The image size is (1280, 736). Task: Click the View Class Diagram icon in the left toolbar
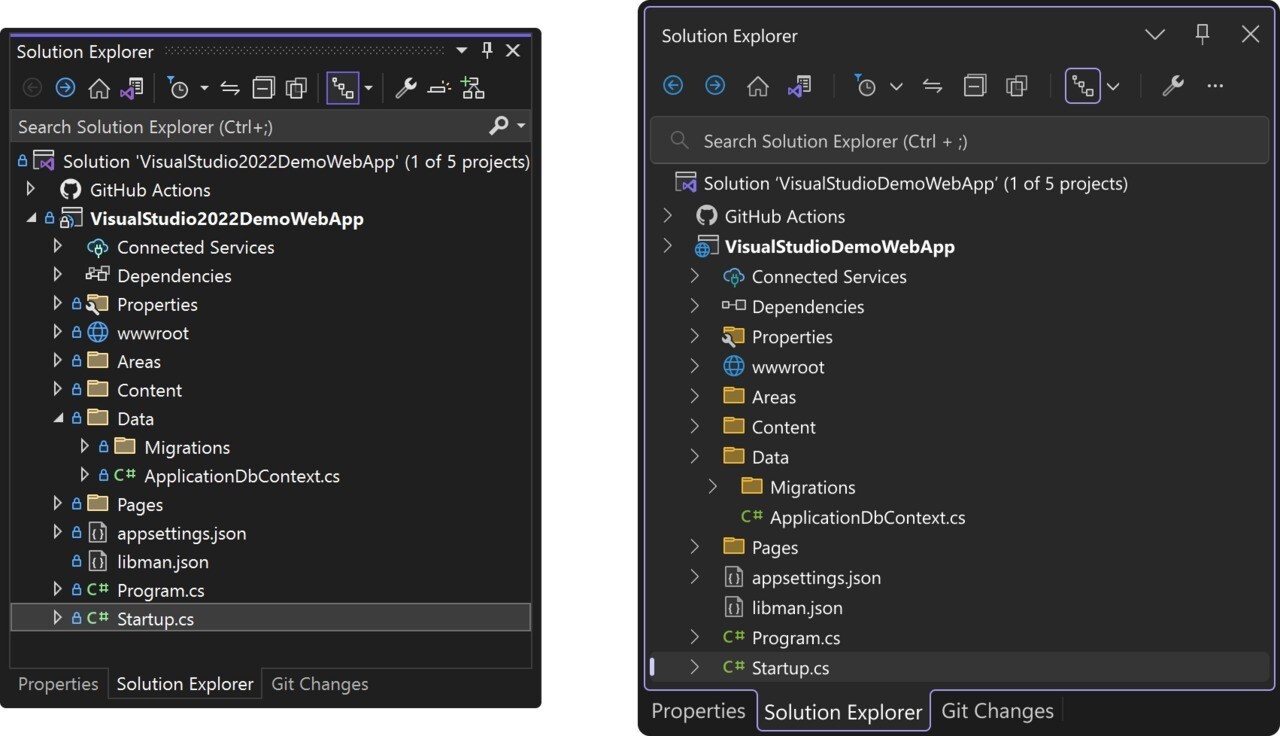473,89
